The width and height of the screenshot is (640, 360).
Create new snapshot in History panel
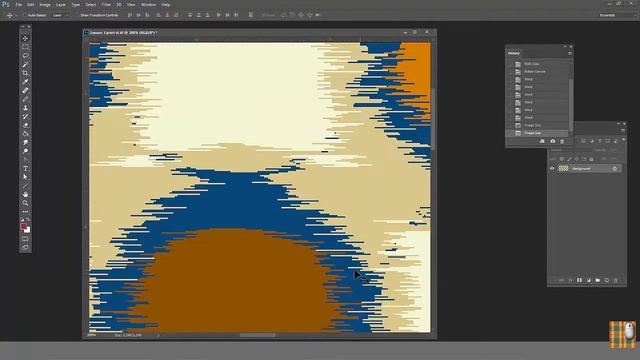tap(552, 141)
